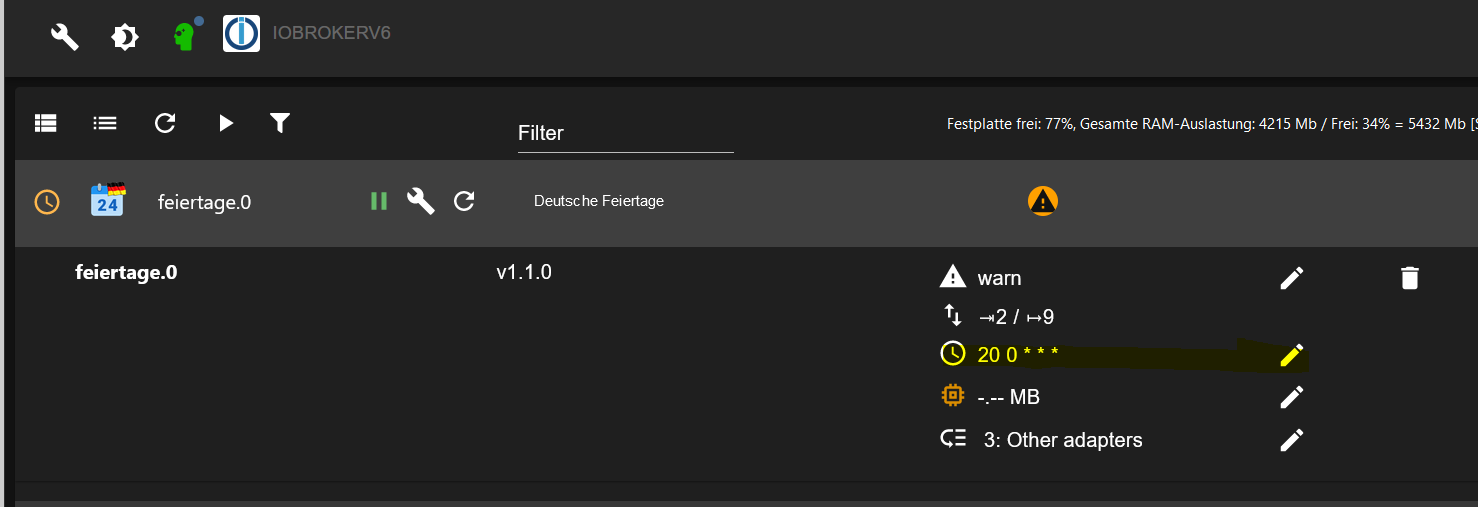Pause the feiertage.0 instance
Screen dimensions: 1478x507
click(378, 201)
